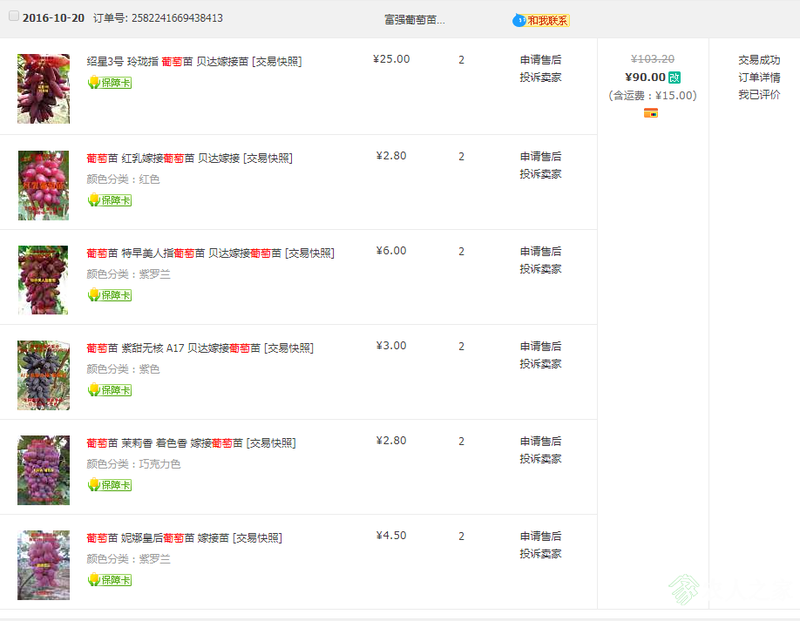Click unit price ¥25.00
The image size is (800, 621).
391,59
